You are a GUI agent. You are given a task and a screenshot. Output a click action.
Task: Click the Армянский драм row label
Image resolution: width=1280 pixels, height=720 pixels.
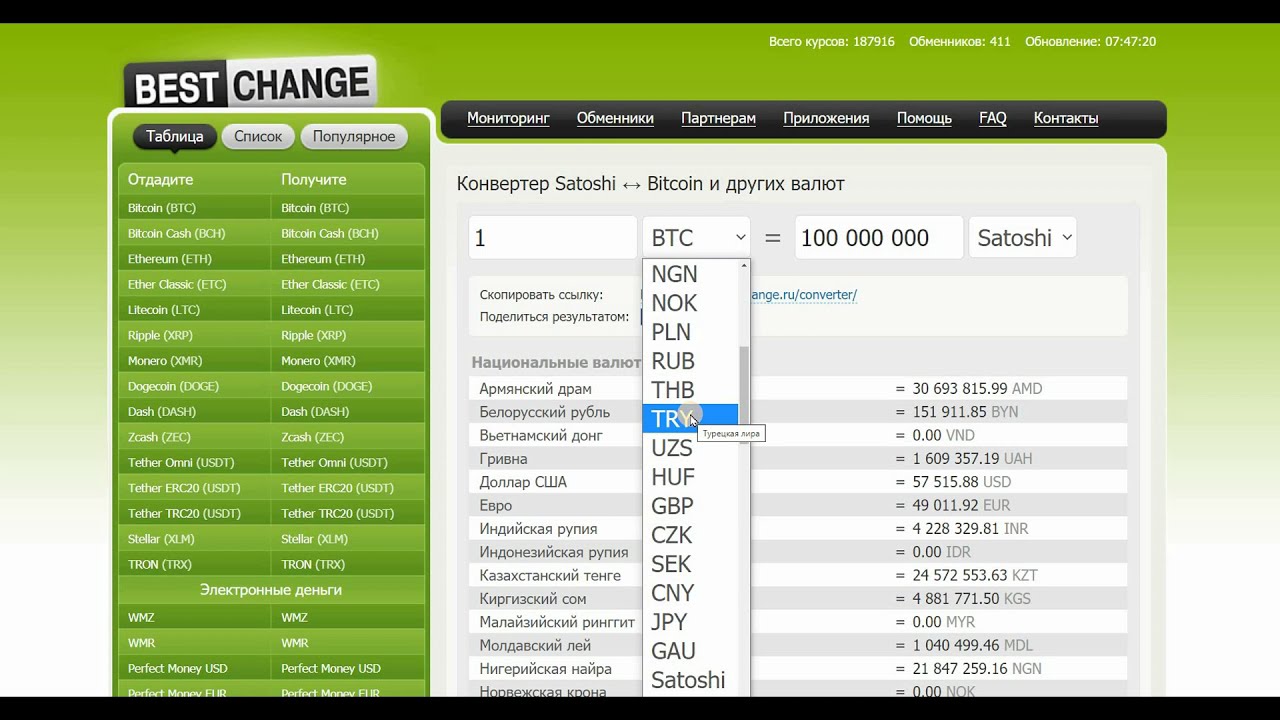[x=535, y=389]
